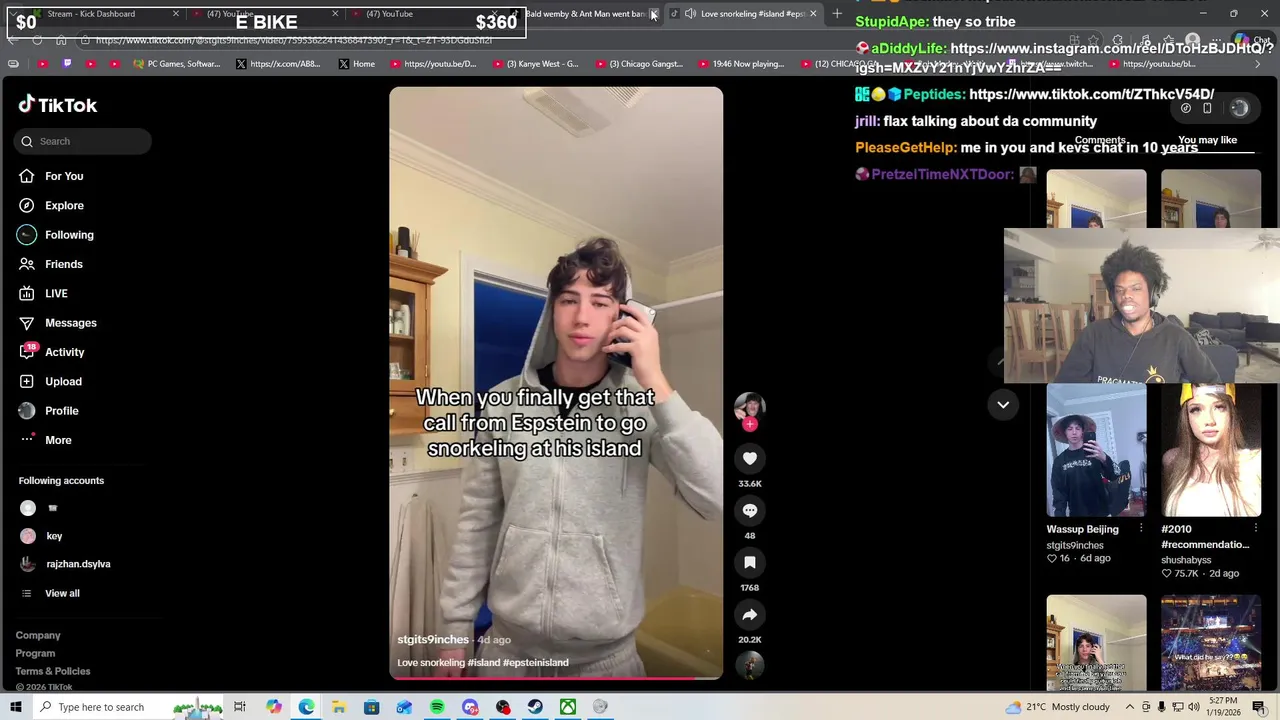Click the TikTok logo
The height and width of the screenshot is (720, 1280).
pyautogui.click(x=57, y=105)
